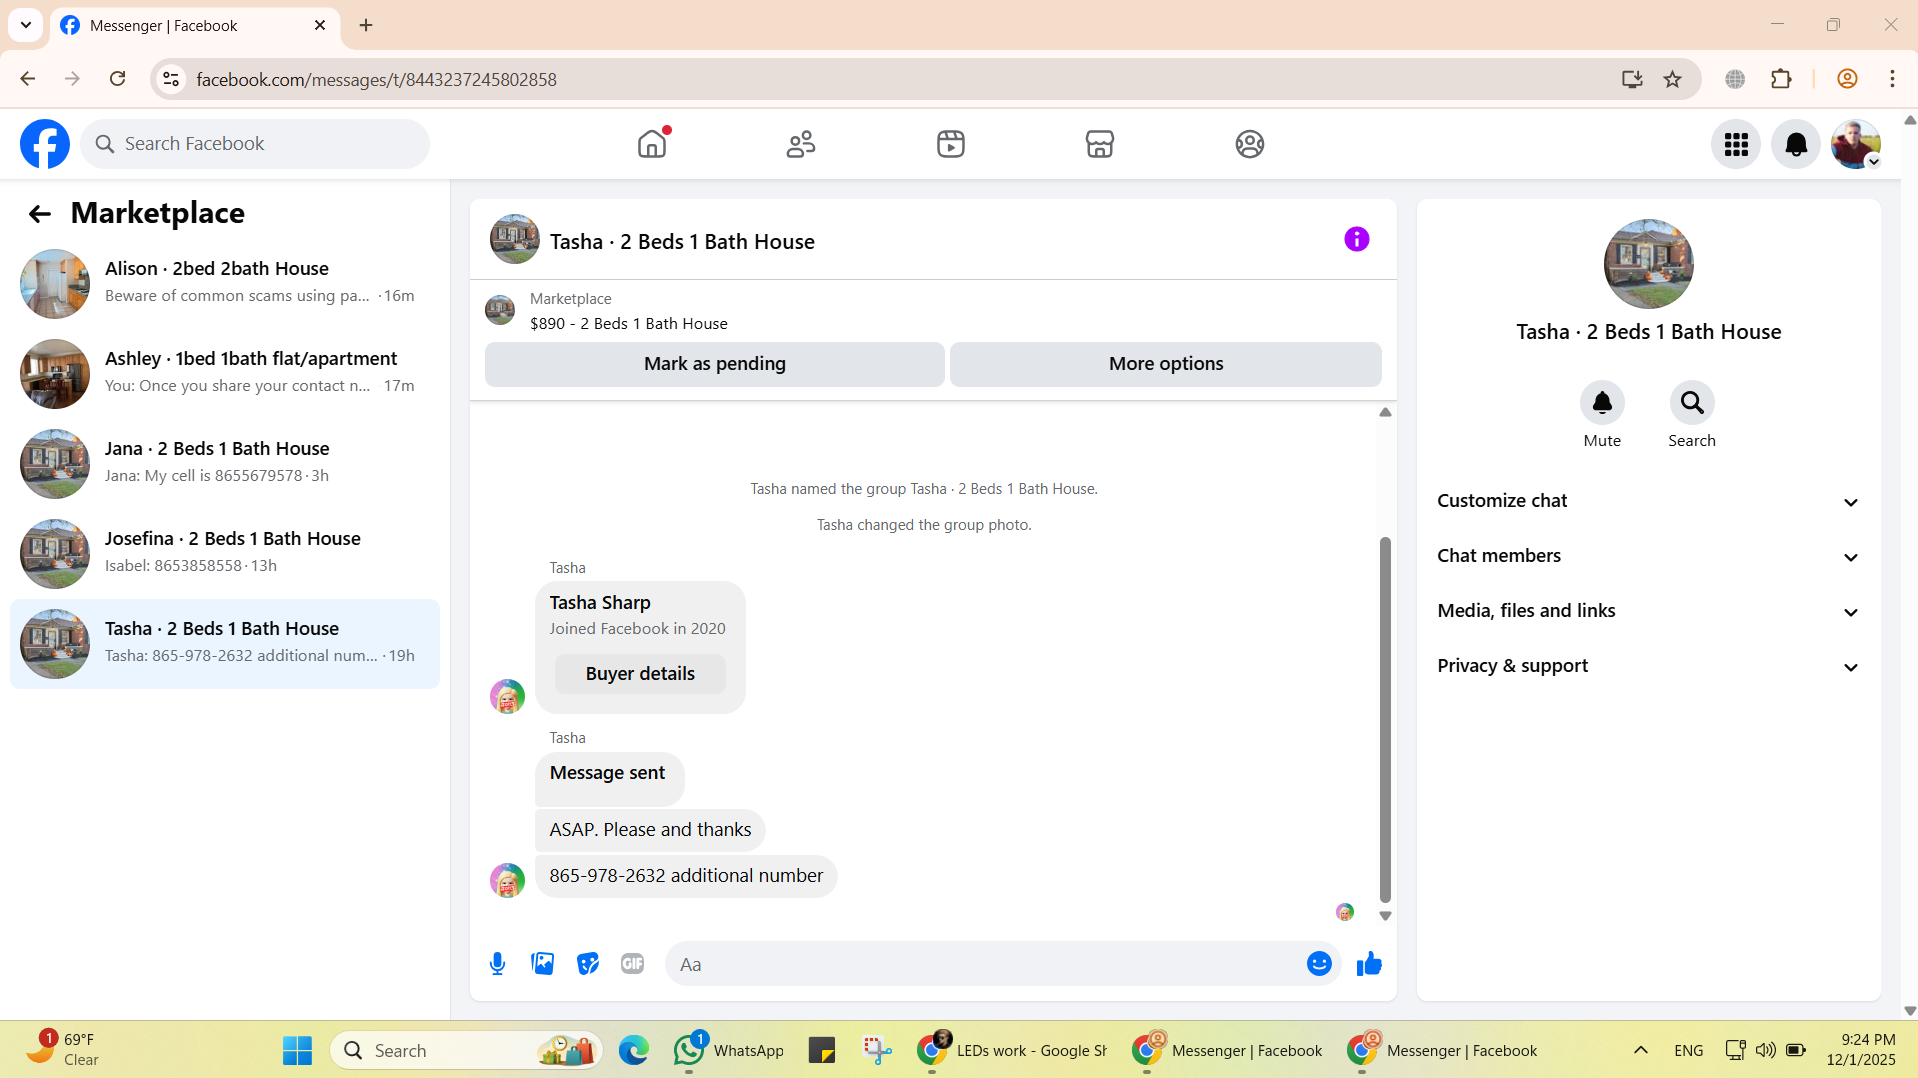Open the Marketplace storefront icon
The height and width of the screenshot is (1078, 1918).
(1100, 144)
